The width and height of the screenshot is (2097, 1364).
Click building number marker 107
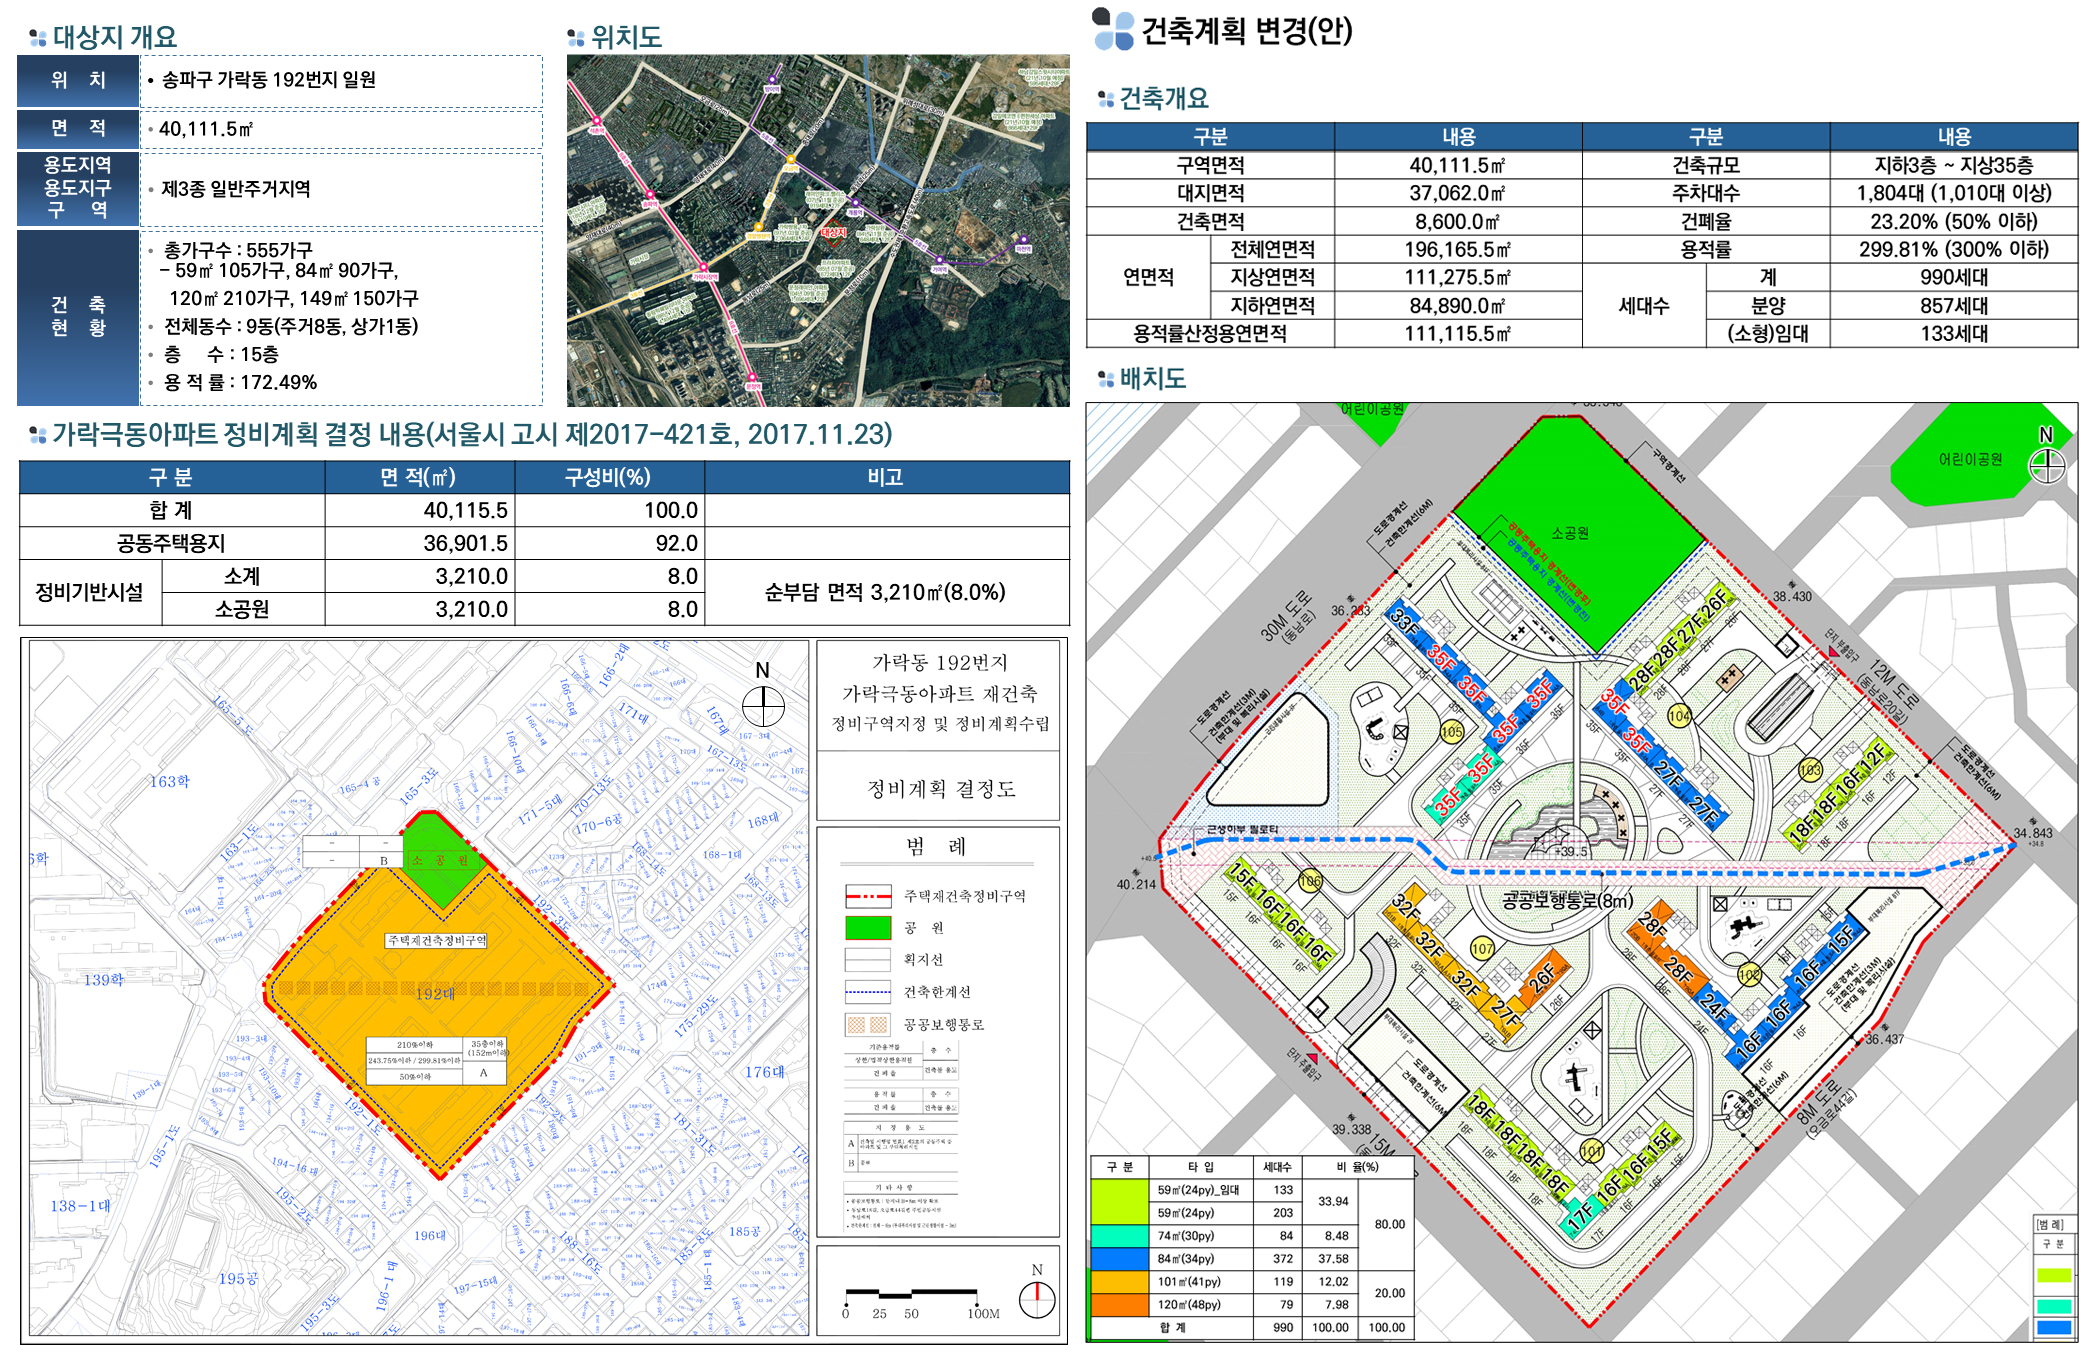(1482, 948)
